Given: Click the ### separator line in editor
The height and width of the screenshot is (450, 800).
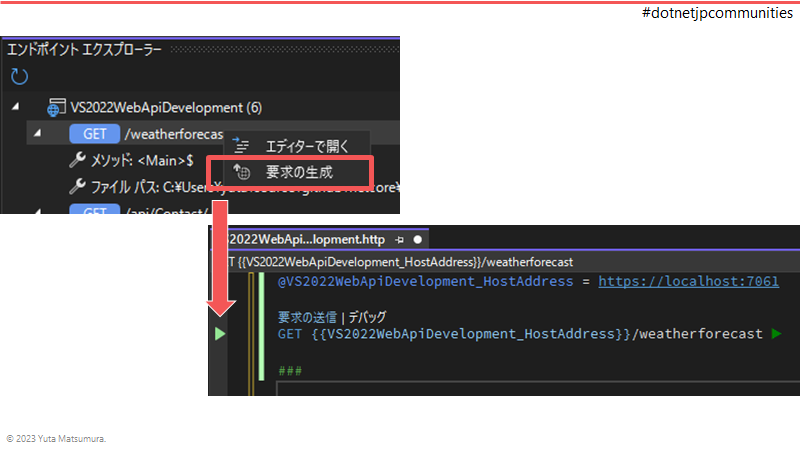Looking at the screenshot, I should (x=290, y=370).
